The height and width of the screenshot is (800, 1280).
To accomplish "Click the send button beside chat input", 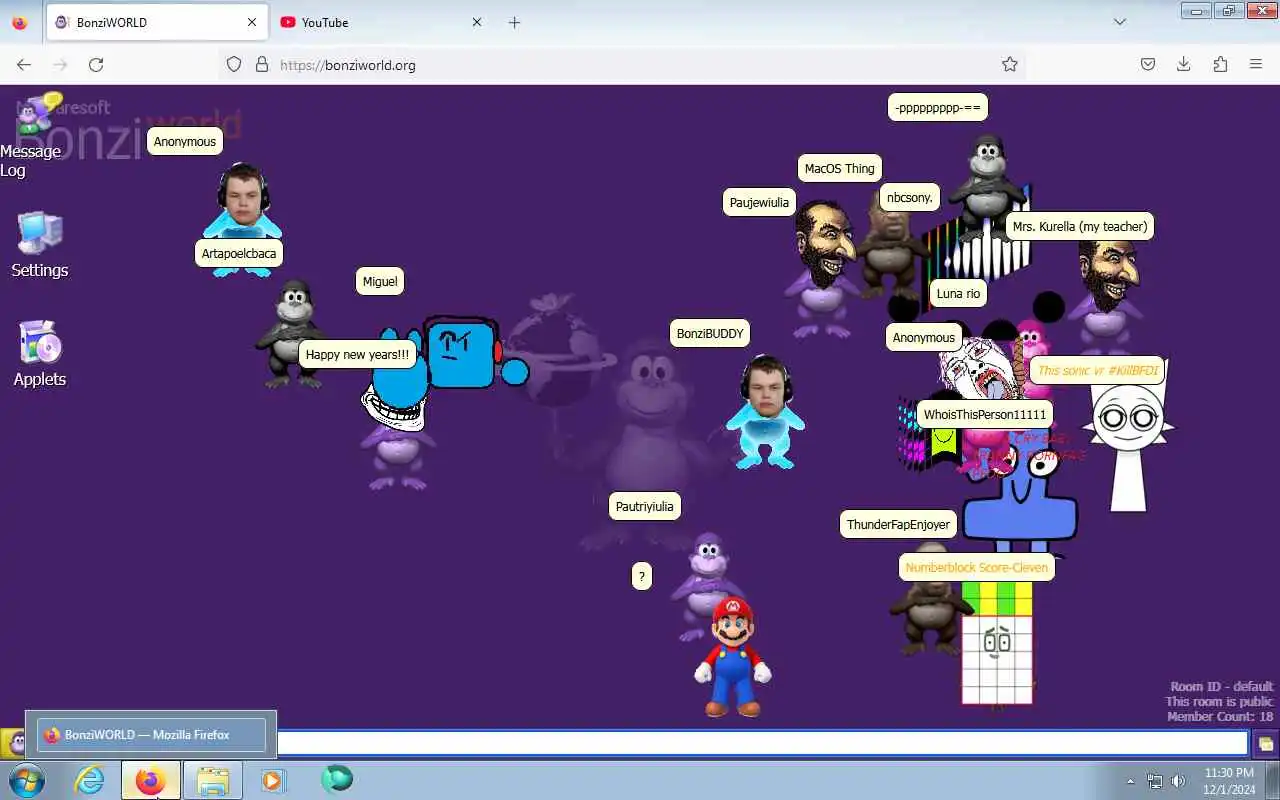I will [1265, 744].
